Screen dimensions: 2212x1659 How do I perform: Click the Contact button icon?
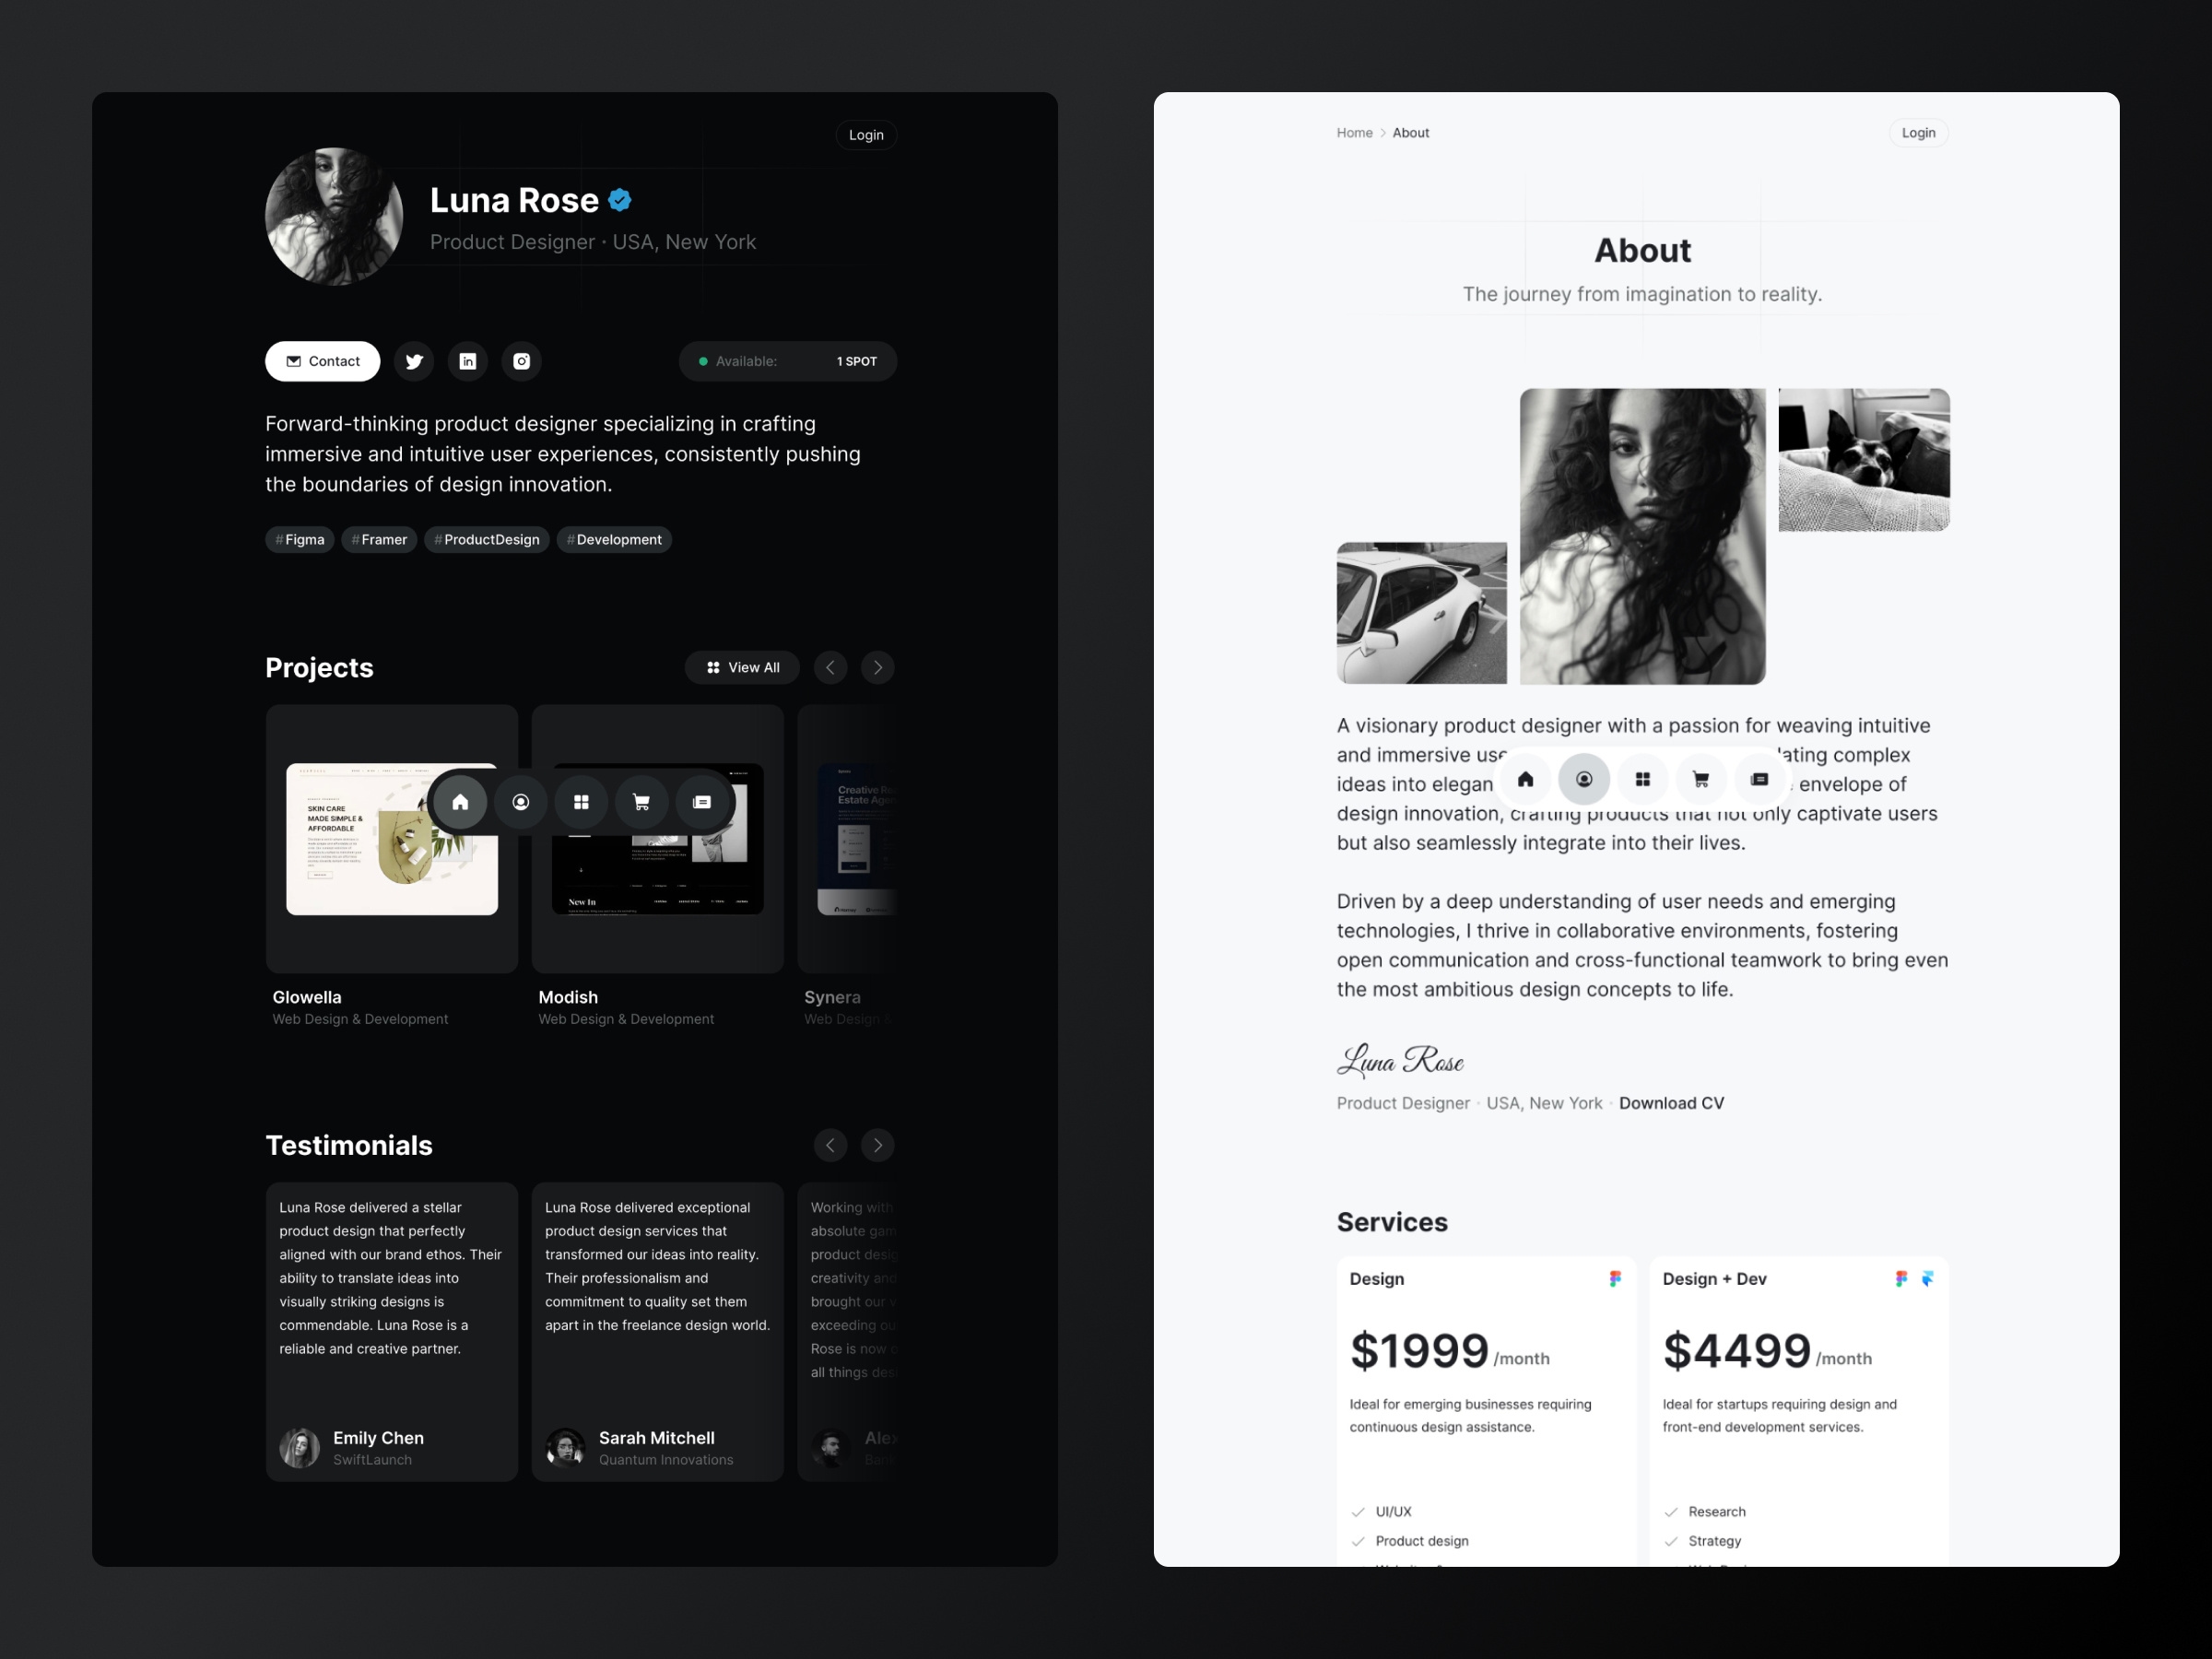point(294,360)
